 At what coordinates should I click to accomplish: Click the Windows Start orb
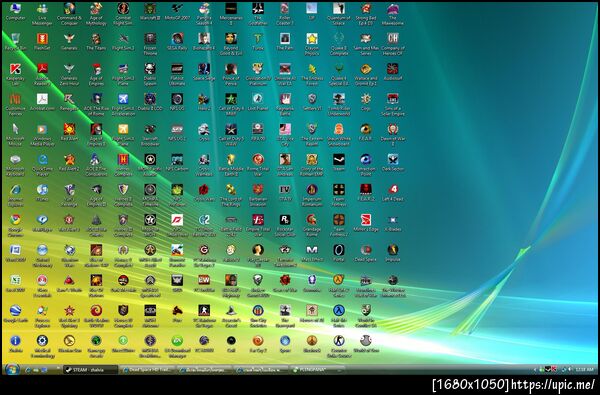tap(12, 369)
